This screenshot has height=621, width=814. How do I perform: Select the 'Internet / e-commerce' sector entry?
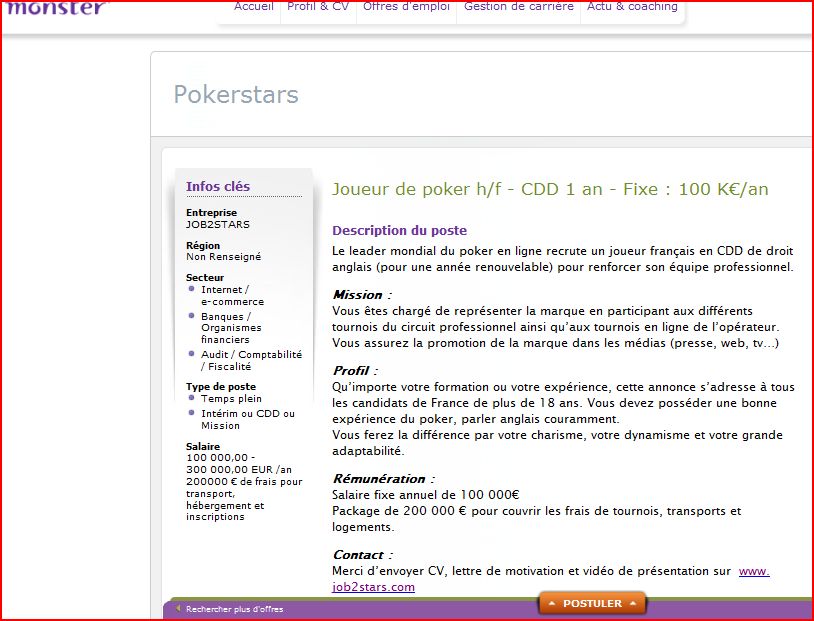coord(233,295)
